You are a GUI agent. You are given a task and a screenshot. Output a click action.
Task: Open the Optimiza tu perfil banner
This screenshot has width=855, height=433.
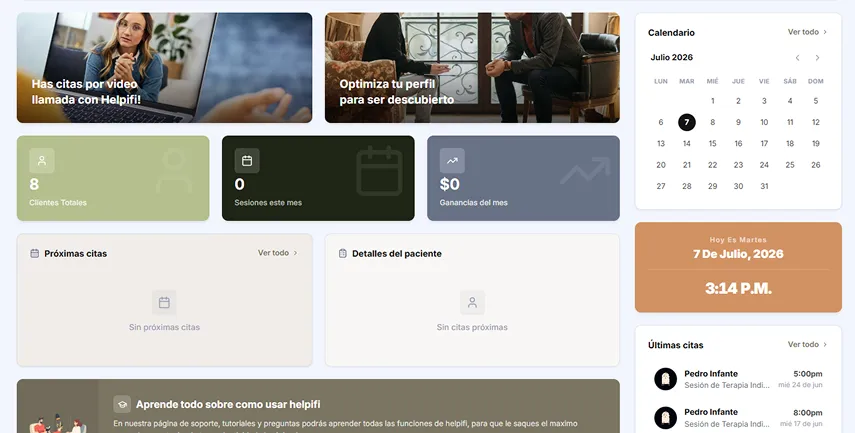pyautogui.click(x=472, y=68)
